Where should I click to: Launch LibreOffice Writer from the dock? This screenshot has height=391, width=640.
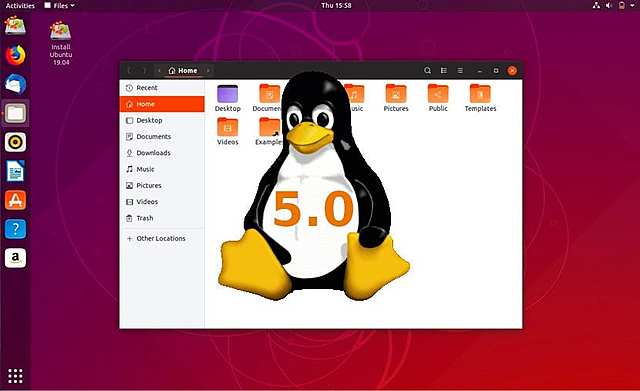point(16,171)
